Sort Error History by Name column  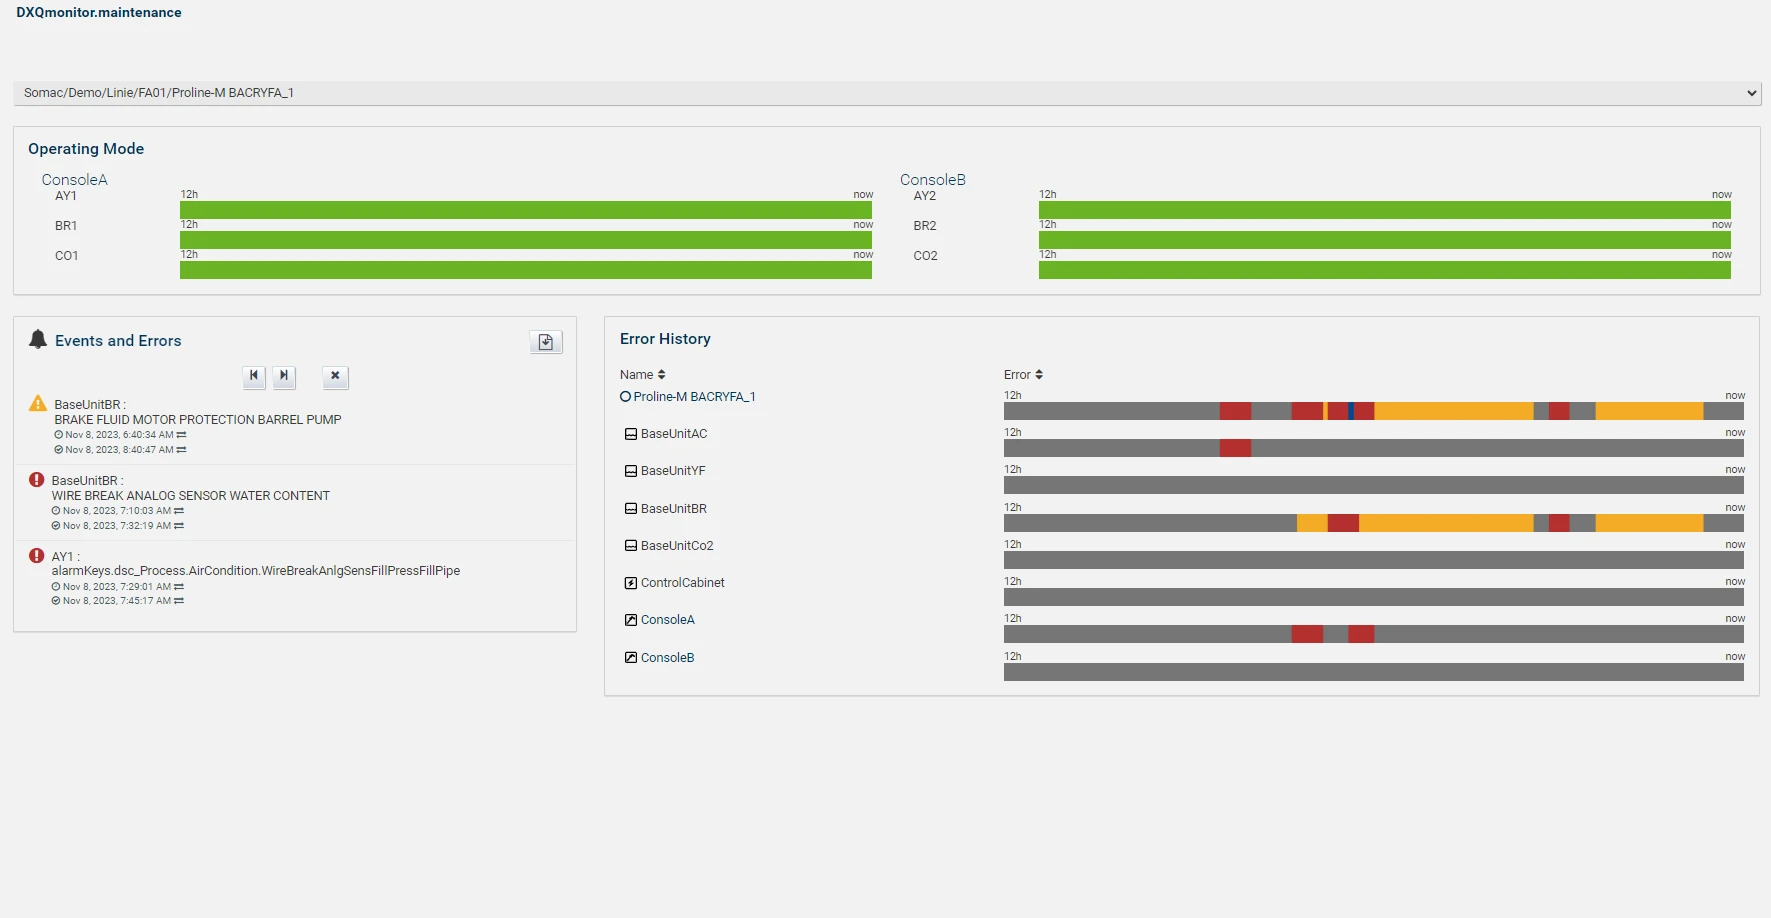(x=642, y=375)
